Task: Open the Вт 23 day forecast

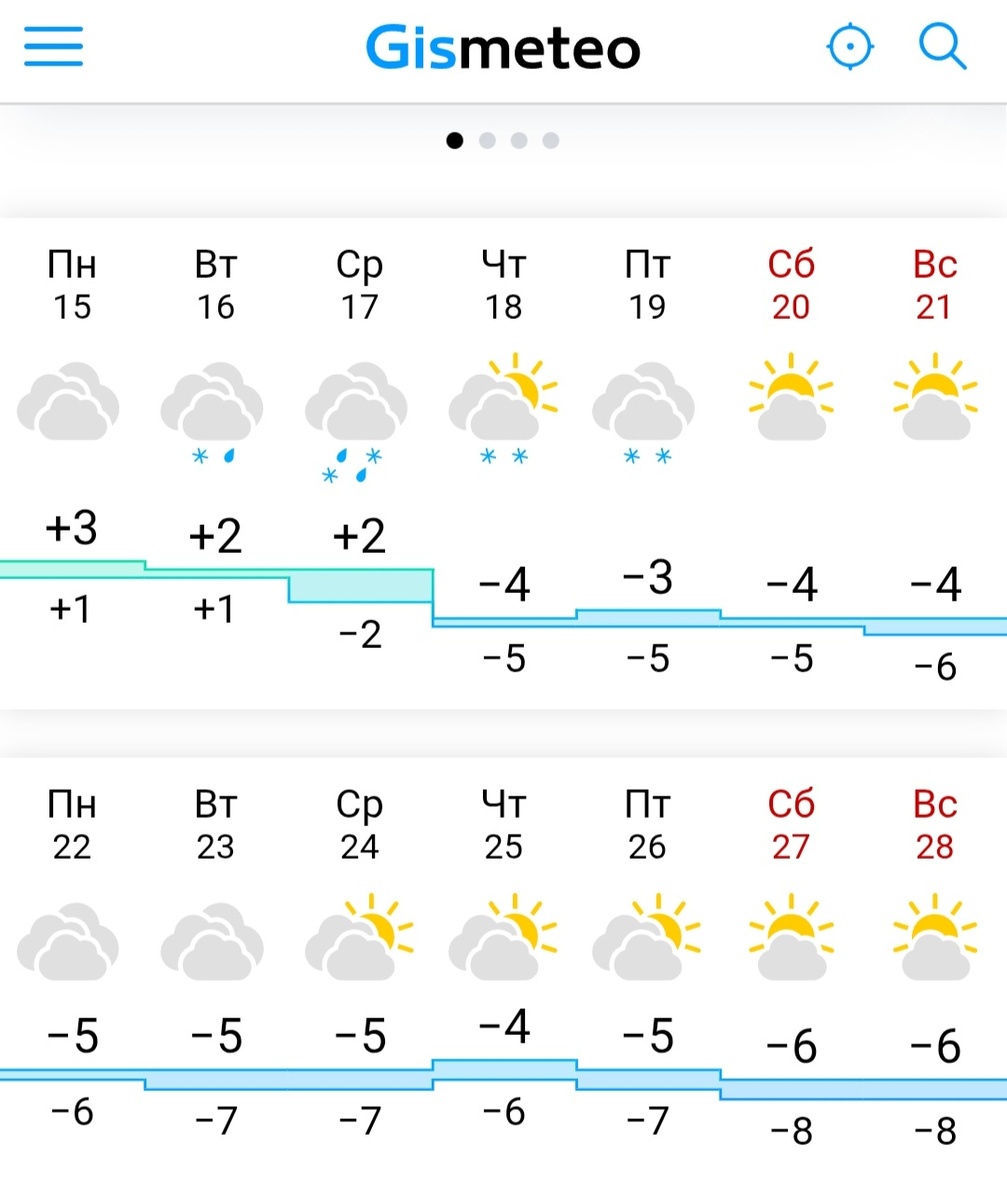Action: click(216, 823)
